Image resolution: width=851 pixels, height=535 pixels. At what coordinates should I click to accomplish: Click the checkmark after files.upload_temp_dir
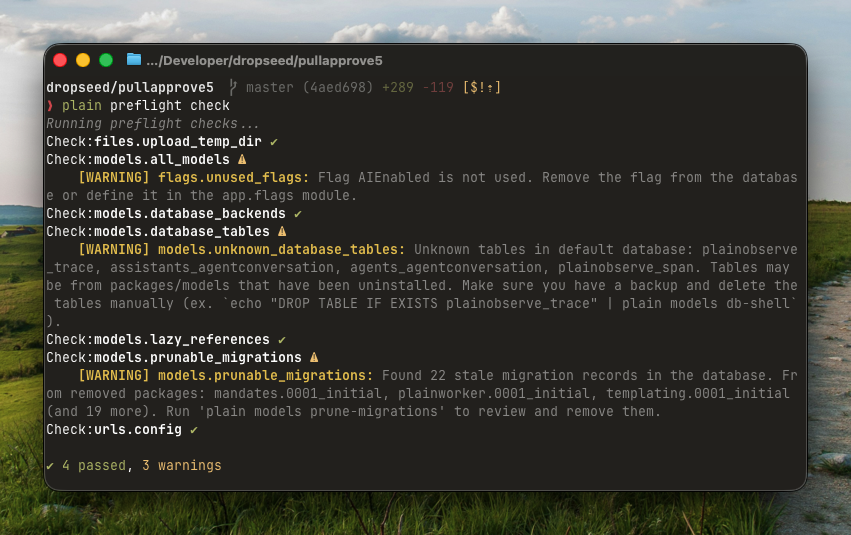pyautogui.click(x=273, y=141)
